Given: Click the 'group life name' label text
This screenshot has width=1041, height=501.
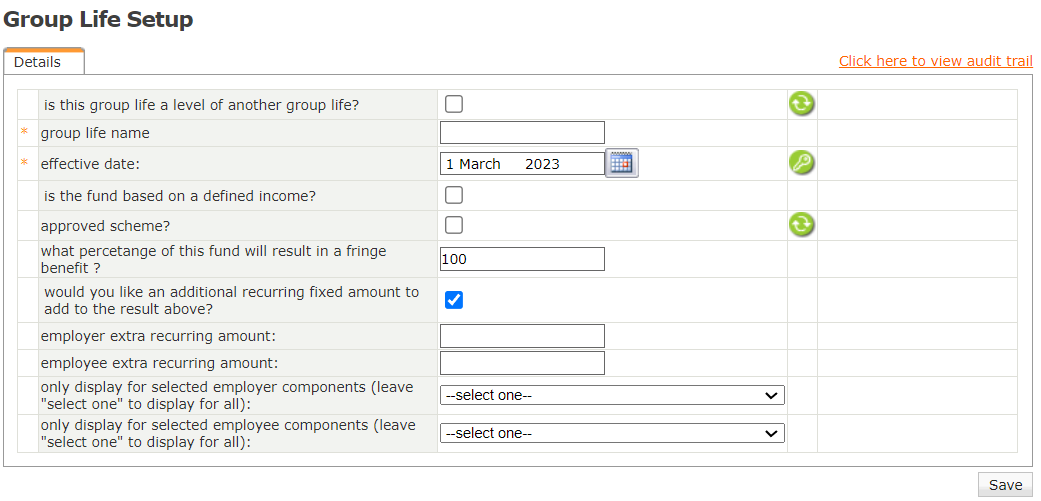Looking at the screenshot, I should coord(95,133).
